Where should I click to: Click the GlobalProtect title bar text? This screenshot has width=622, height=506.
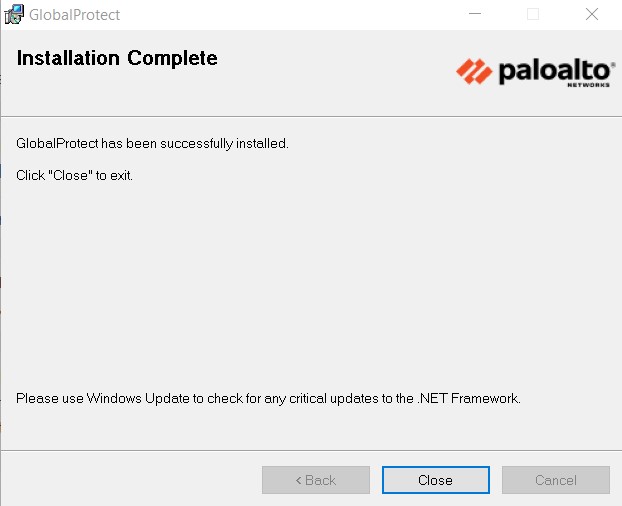click(75, 15)
